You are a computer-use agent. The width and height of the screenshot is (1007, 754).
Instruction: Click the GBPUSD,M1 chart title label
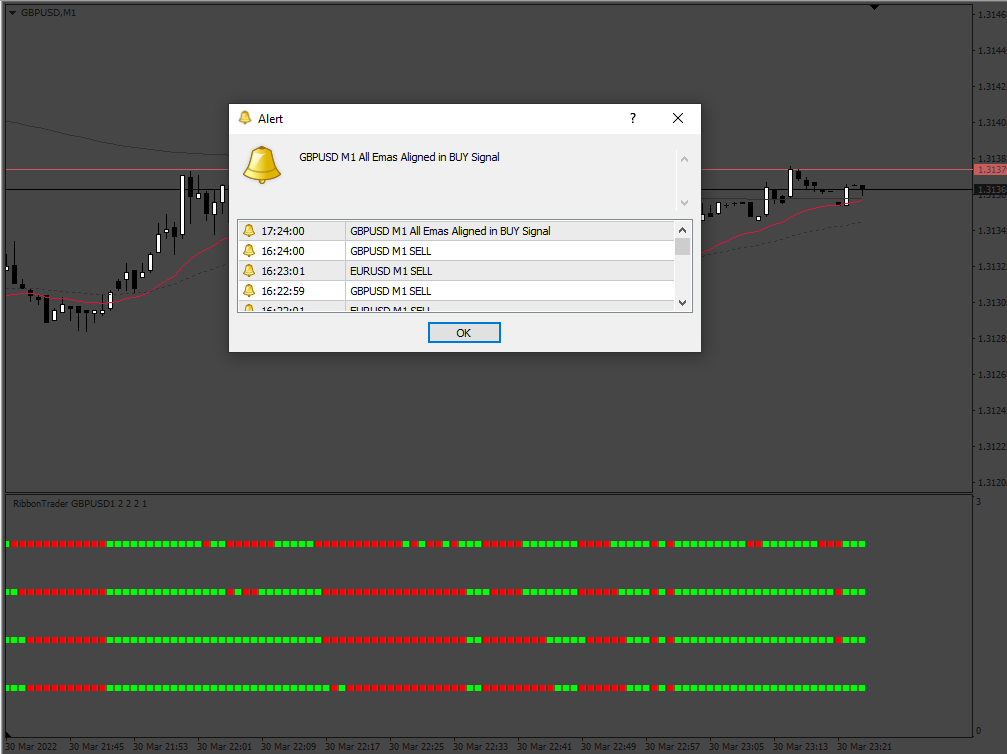point(48,13)
